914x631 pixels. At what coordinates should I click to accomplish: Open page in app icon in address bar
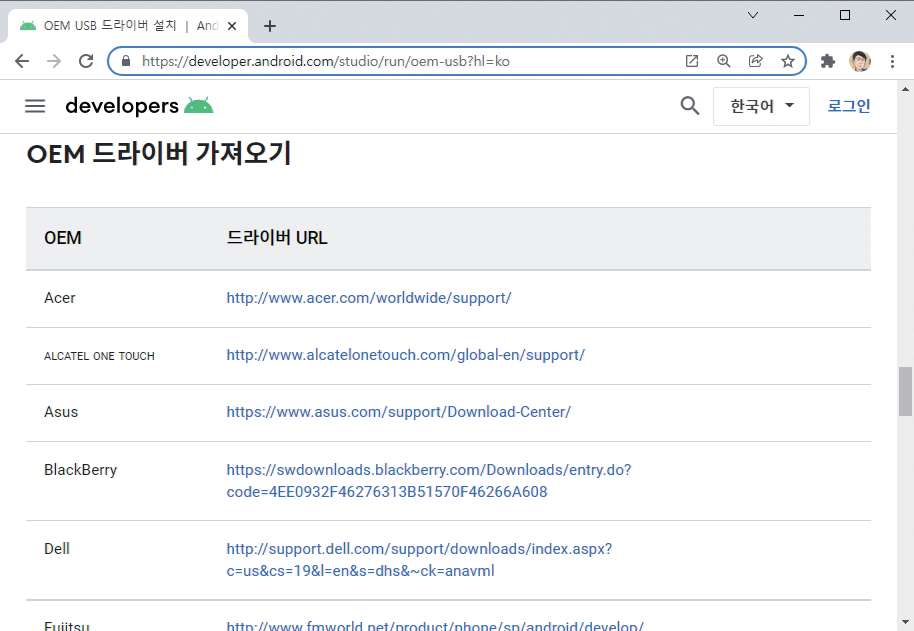[692, 61]
